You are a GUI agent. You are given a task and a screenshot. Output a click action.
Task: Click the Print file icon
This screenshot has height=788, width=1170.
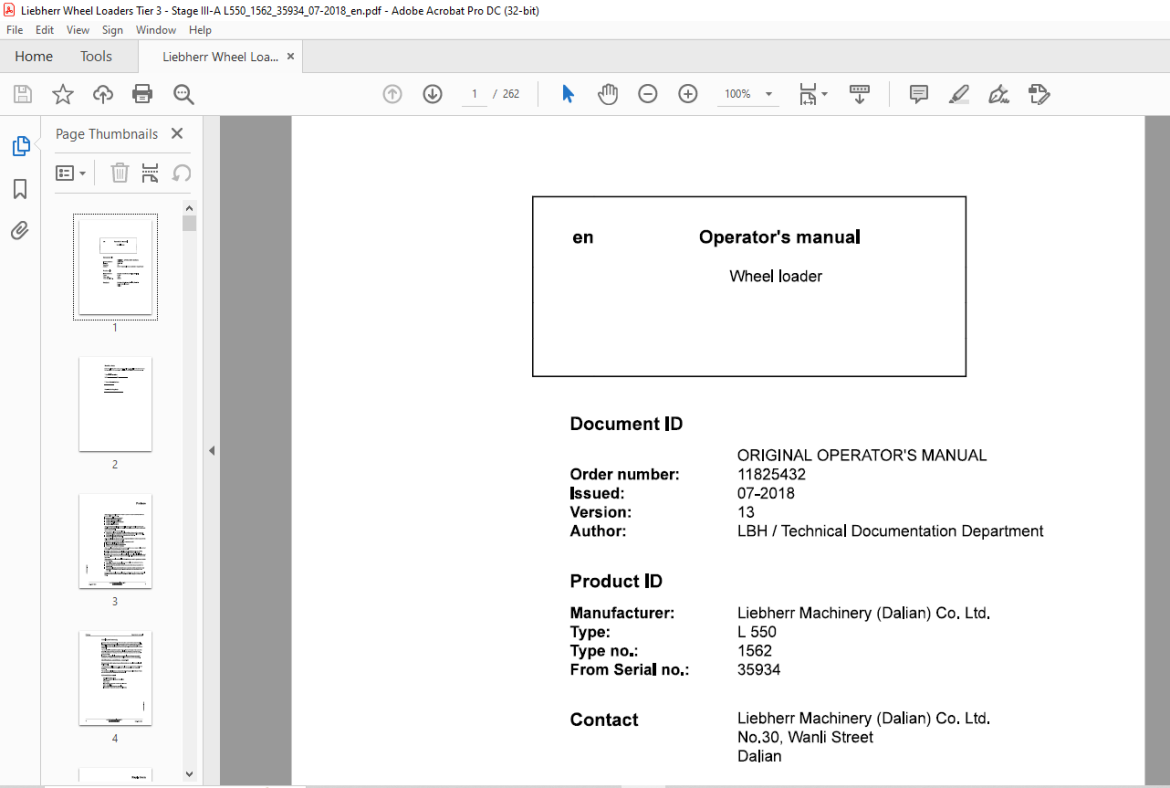pyautogui.click(x=142, y=94)
